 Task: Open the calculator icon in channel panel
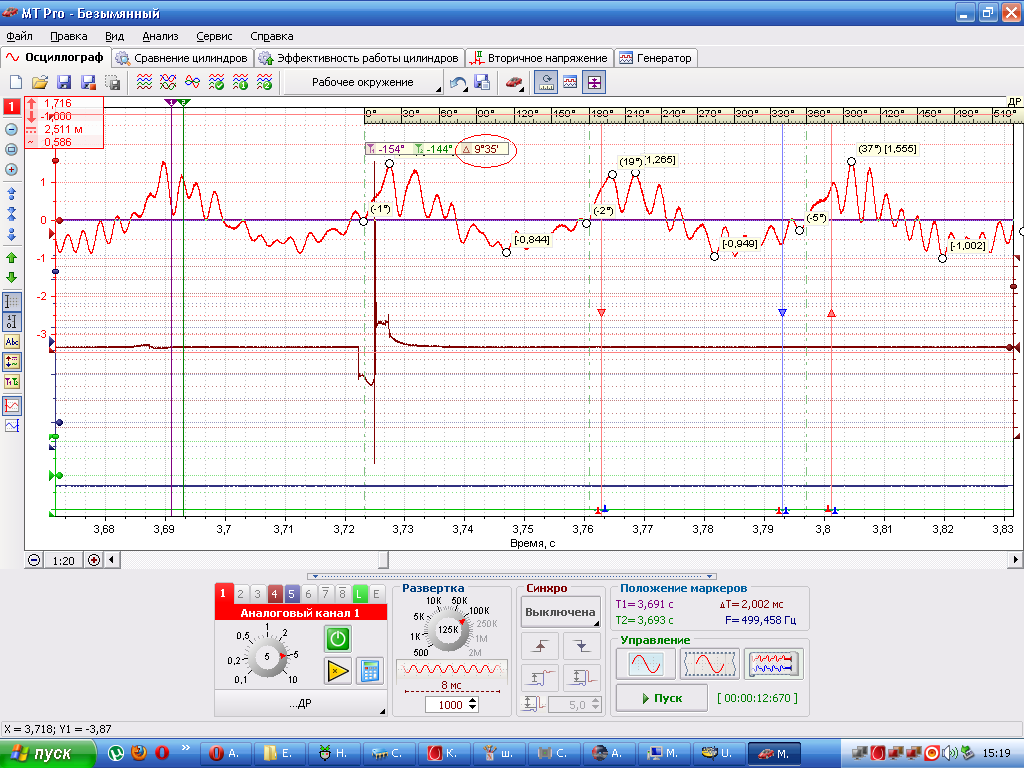[x=370, y=671]
